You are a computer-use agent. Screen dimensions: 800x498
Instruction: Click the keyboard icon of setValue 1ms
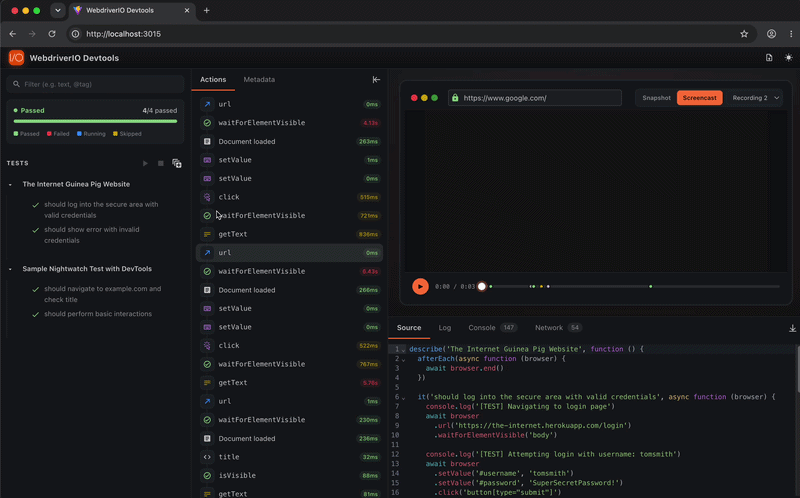pos(207,160)
